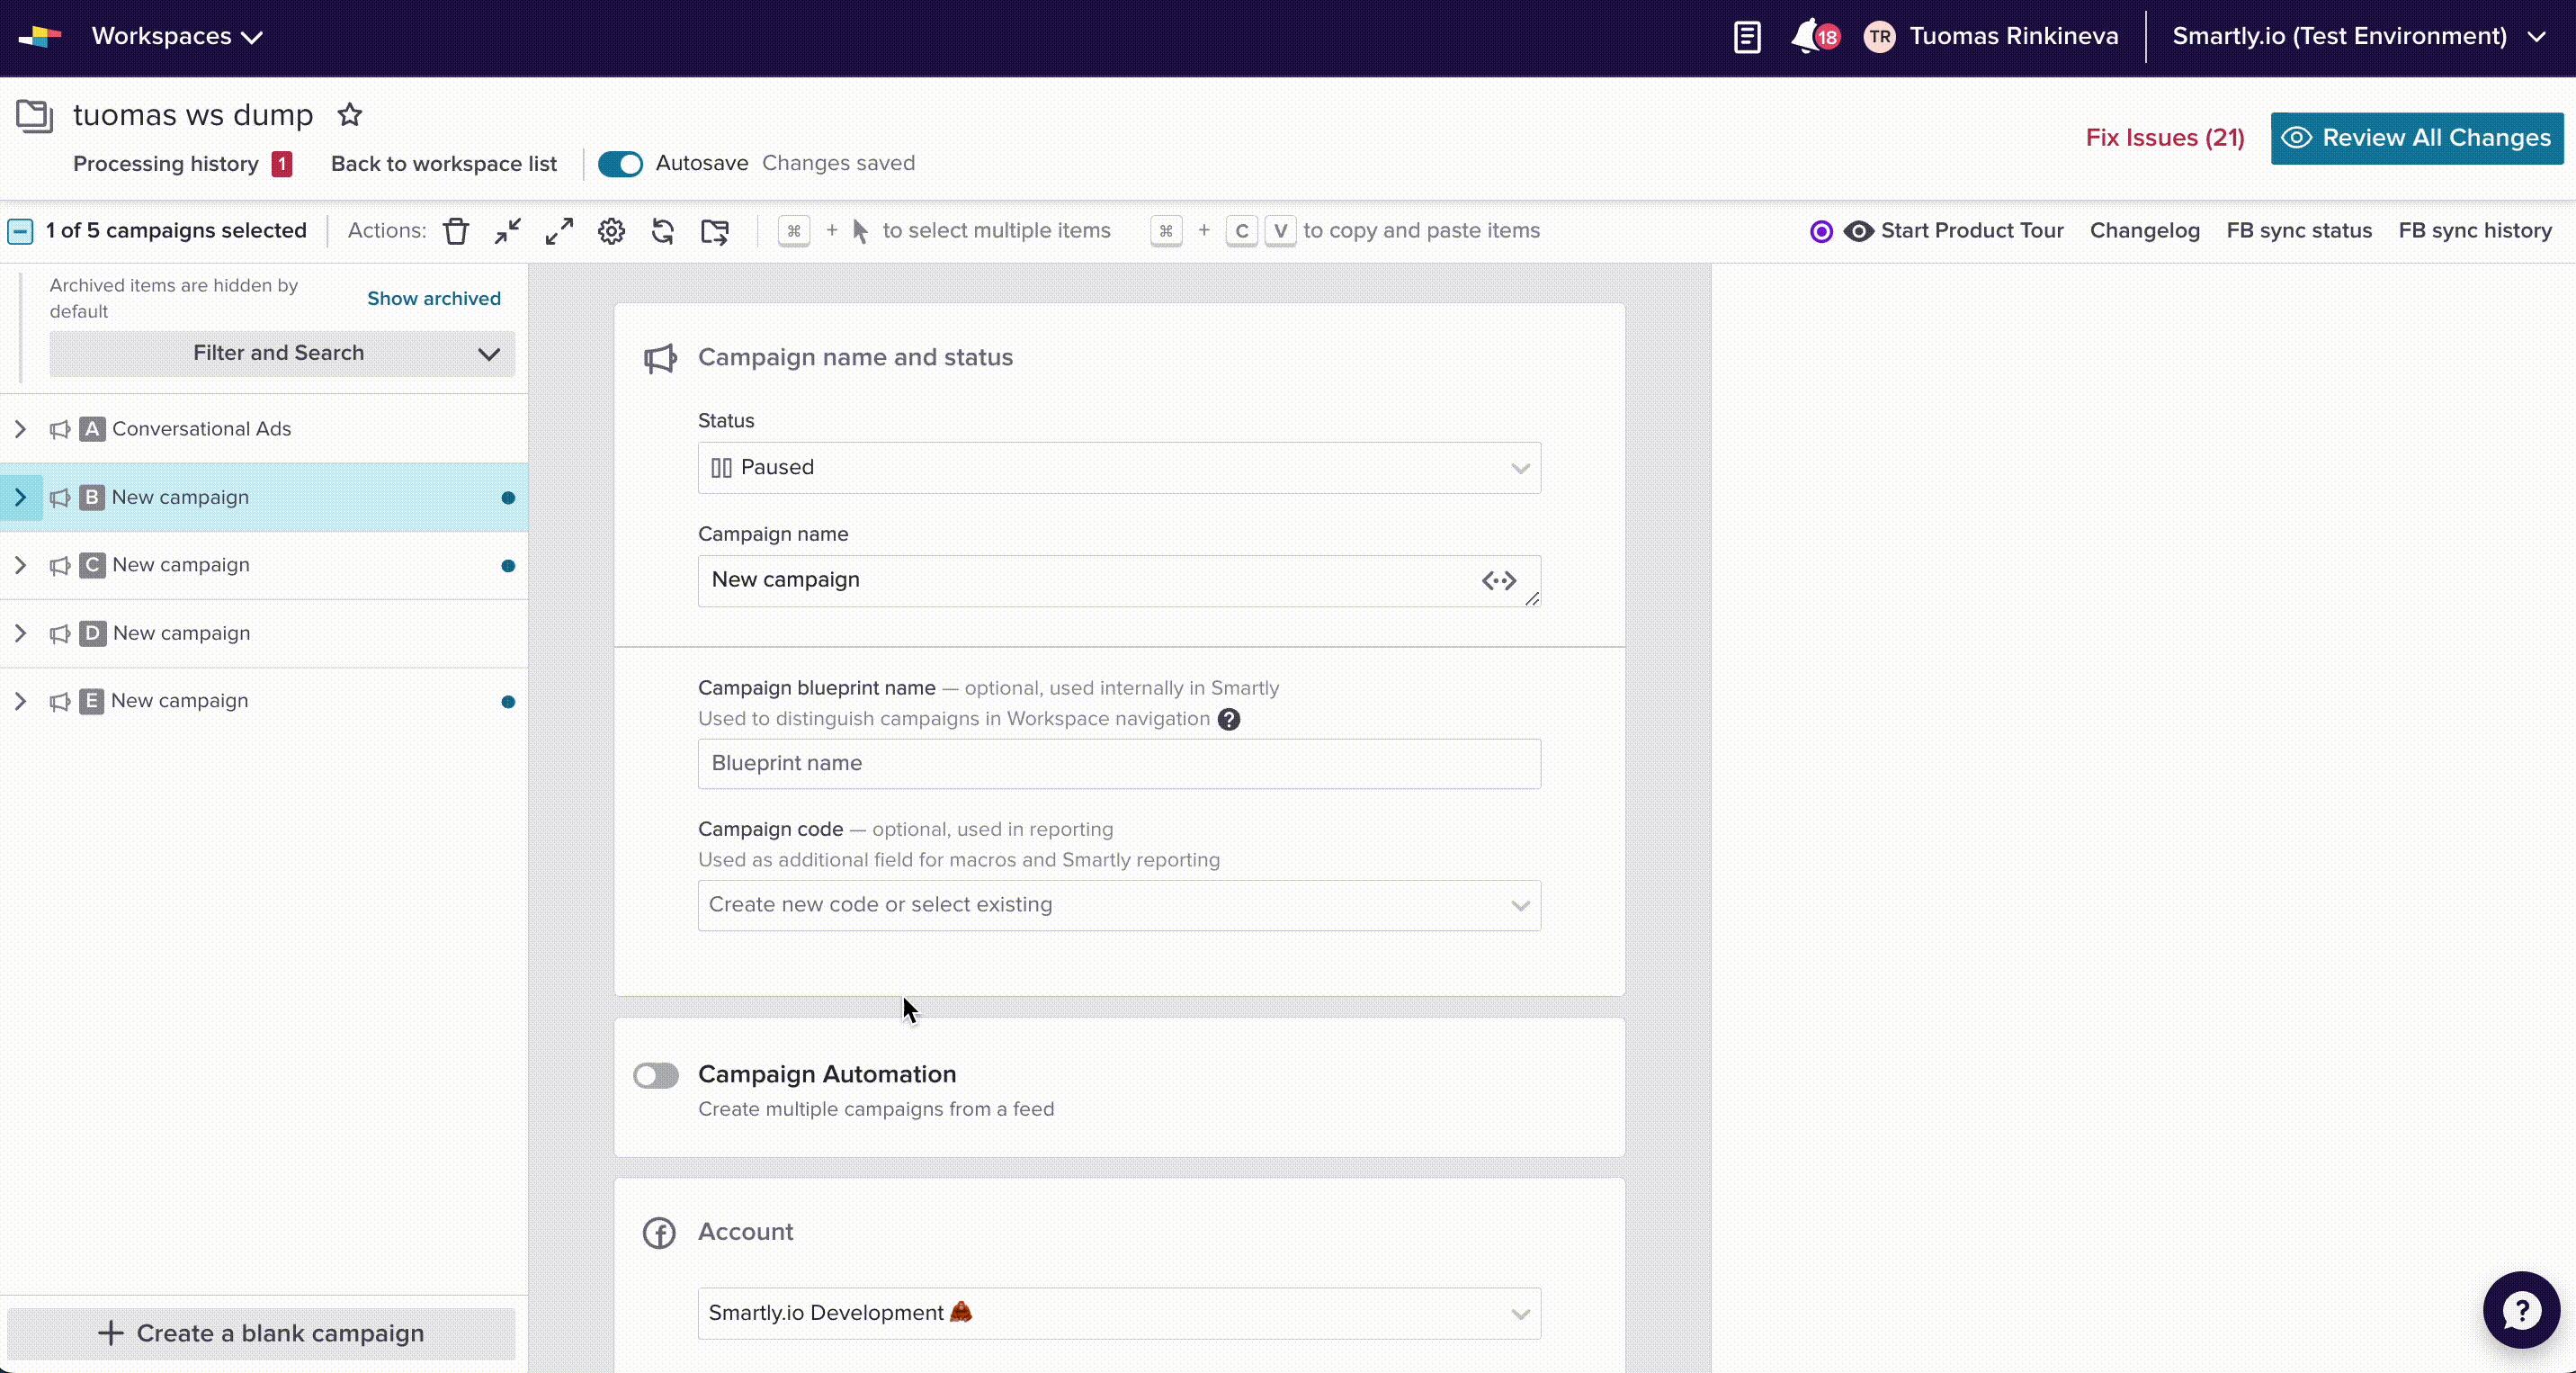This screenshot has height=1373, width=2576.
Task: Select FB sync status menu item
Action: point(2300,230)
